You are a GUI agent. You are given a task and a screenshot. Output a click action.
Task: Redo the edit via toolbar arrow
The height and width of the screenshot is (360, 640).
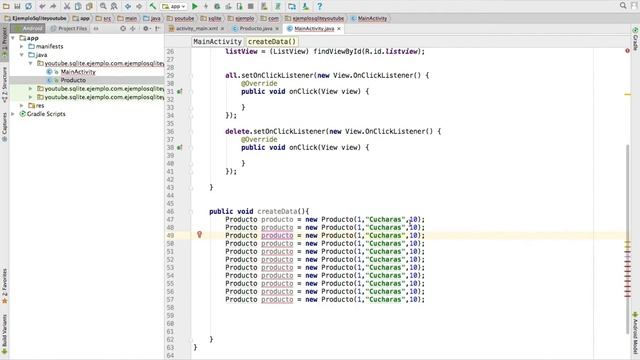(53, 6)
